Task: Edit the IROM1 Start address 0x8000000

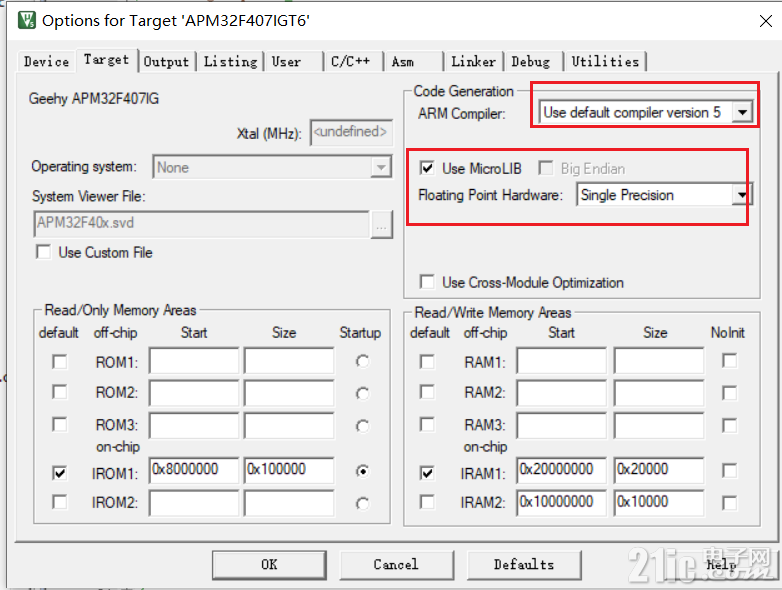Action: coord(194,470)
